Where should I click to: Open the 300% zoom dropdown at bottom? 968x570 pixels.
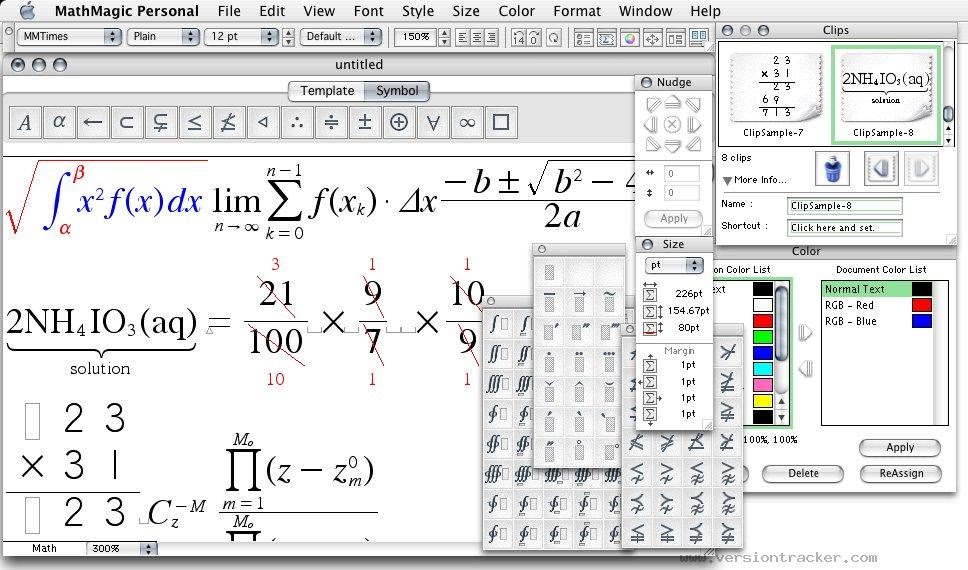click(122, 548)
